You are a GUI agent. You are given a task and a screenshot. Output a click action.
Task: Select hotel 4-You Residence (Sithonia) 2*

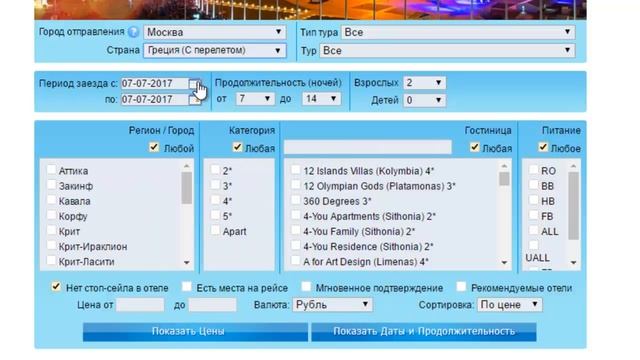[296, 245]
